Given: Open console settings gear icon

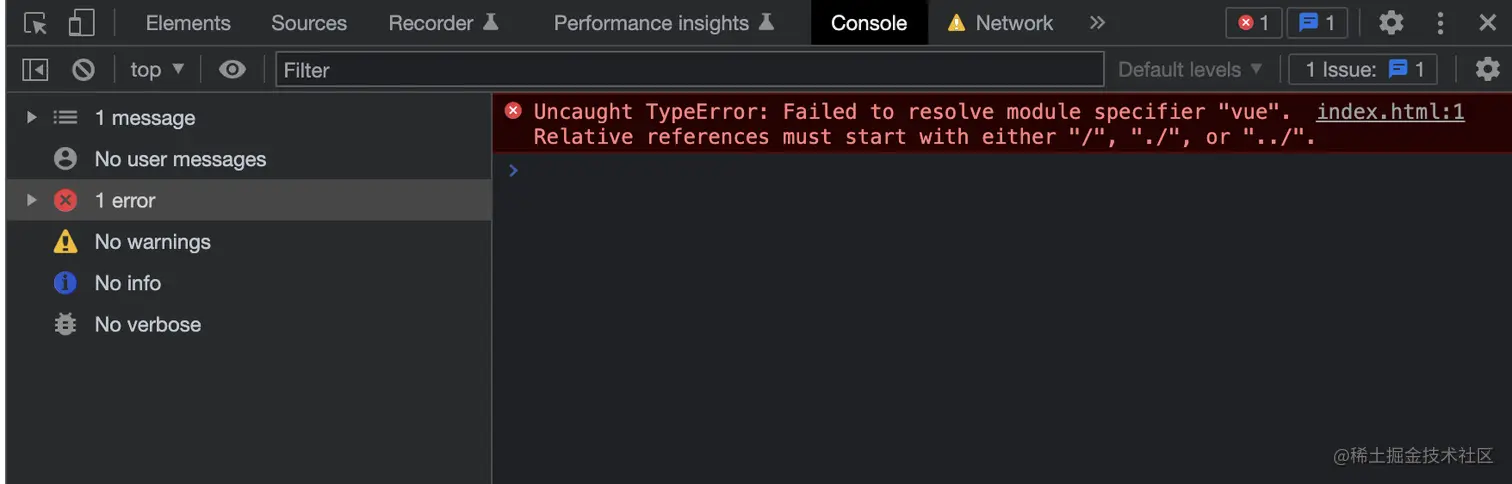Looking at the screenshot, I should 1488,69.
